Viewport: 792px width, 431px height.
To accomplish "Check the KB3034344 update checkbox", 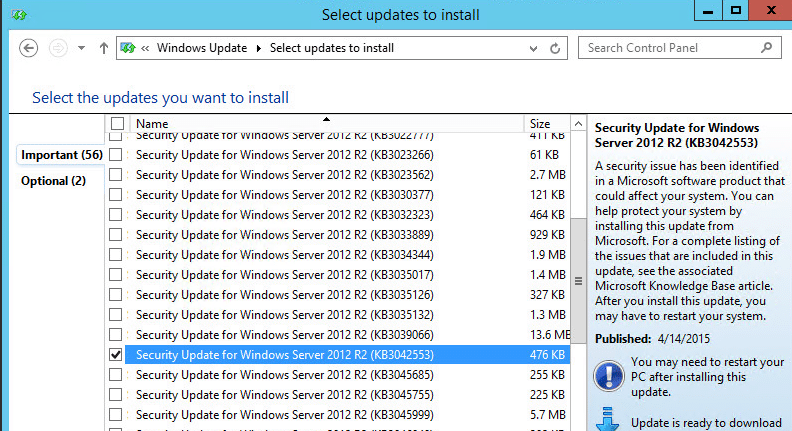I will (x=116, y=255).
